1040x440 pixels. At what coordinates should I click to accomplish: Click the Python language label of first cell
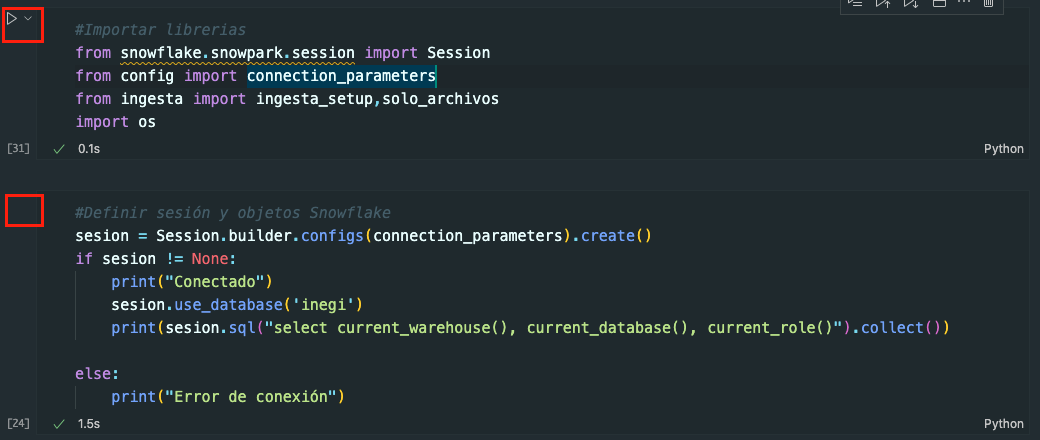tap(1004, 149)
